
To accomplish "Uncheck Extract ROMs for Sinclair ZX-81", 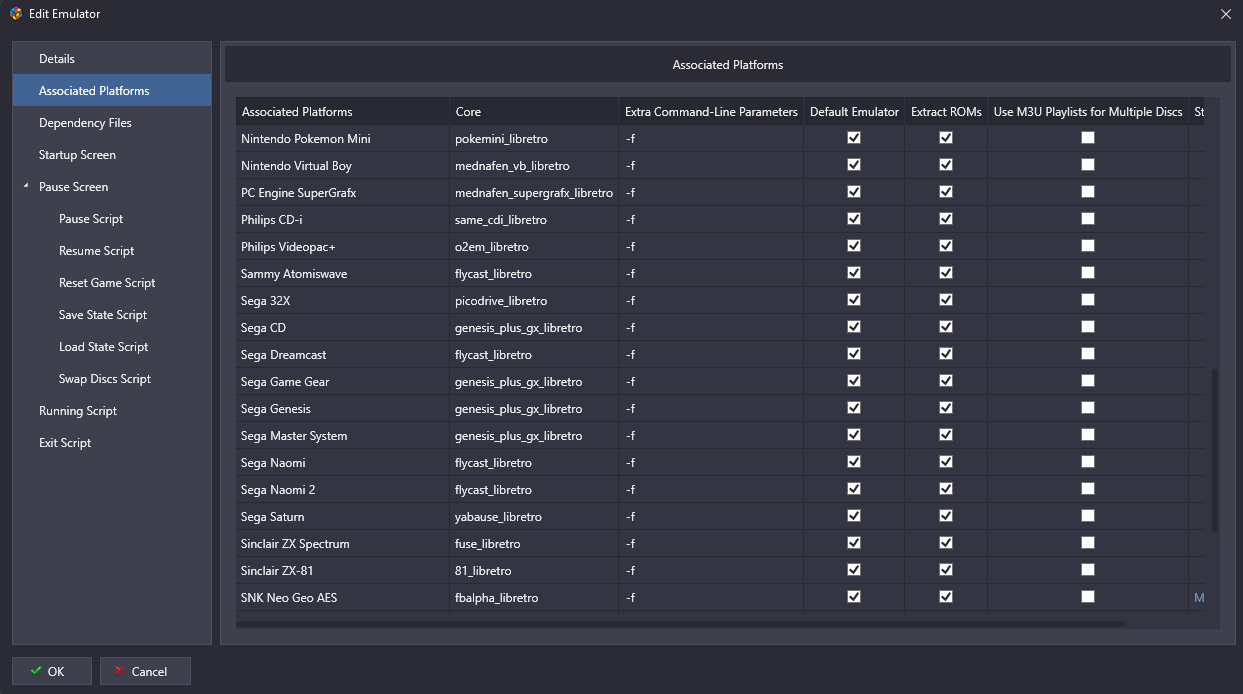I will [946, 570].
